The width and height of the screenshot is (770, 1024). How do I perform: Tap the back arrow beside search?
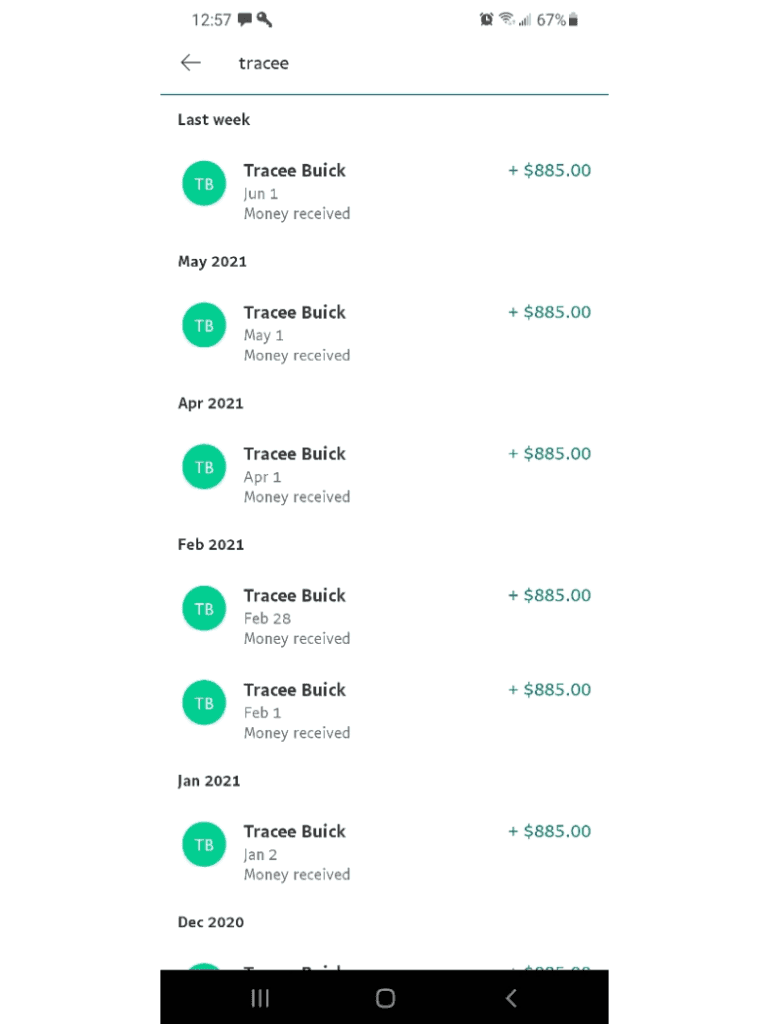[x=190, y=63]
